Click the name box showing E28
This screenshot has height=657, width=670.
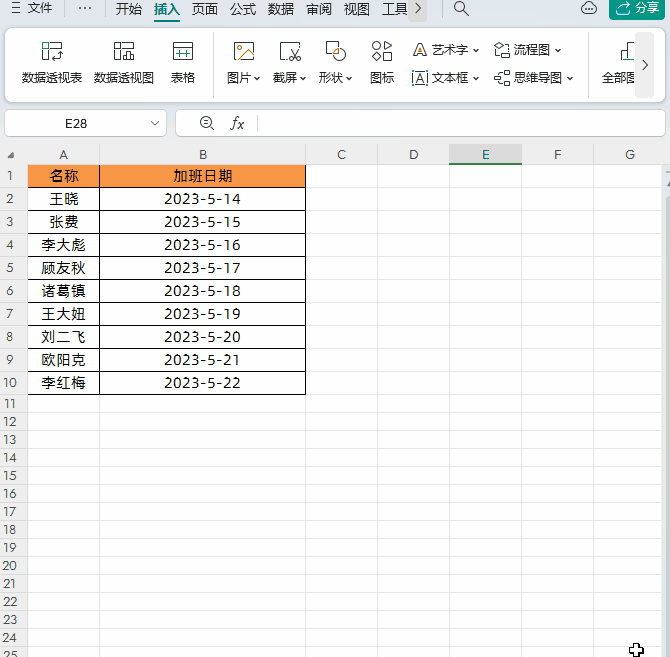(x=76, y=123)
